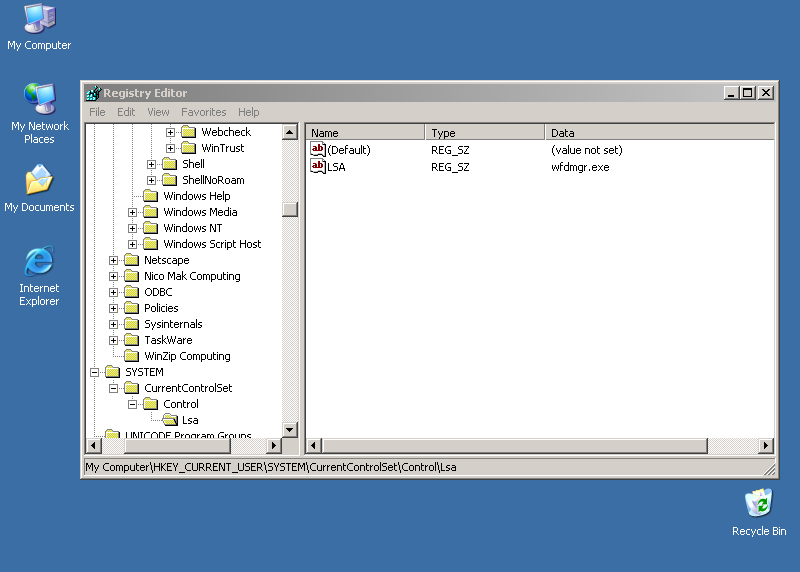Expand the TaskWare key

tap(113, 340)
